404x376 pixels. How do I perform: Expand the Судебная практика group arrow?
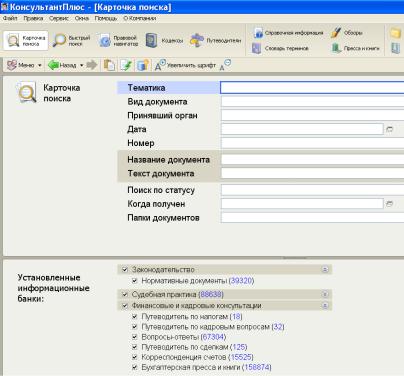325,294
